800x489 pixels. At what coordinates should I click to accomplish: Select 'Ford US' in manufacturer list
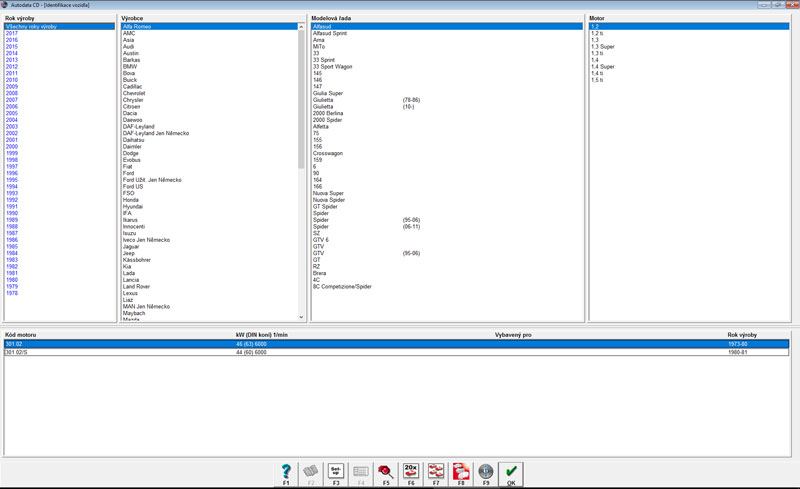pos(133,186)
